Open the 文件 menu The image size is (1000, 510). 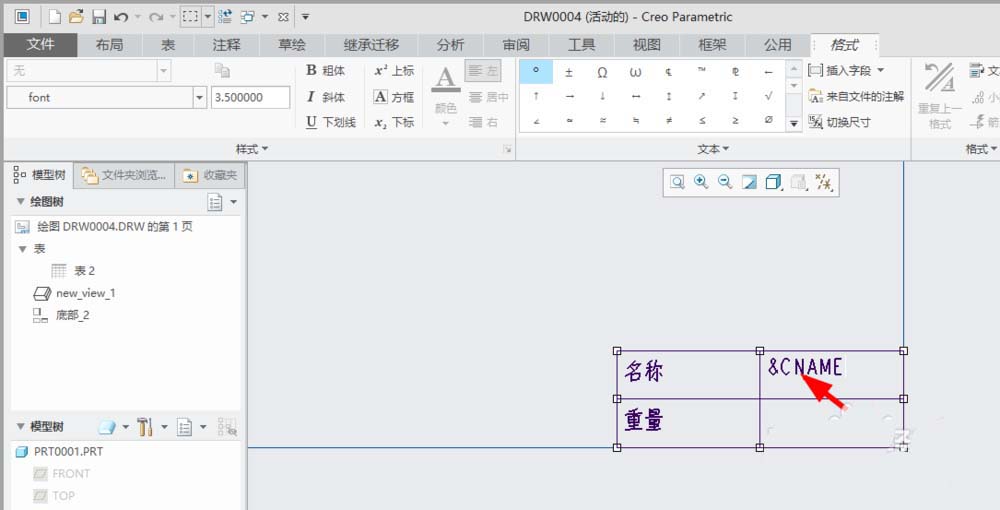click(40, 45)
